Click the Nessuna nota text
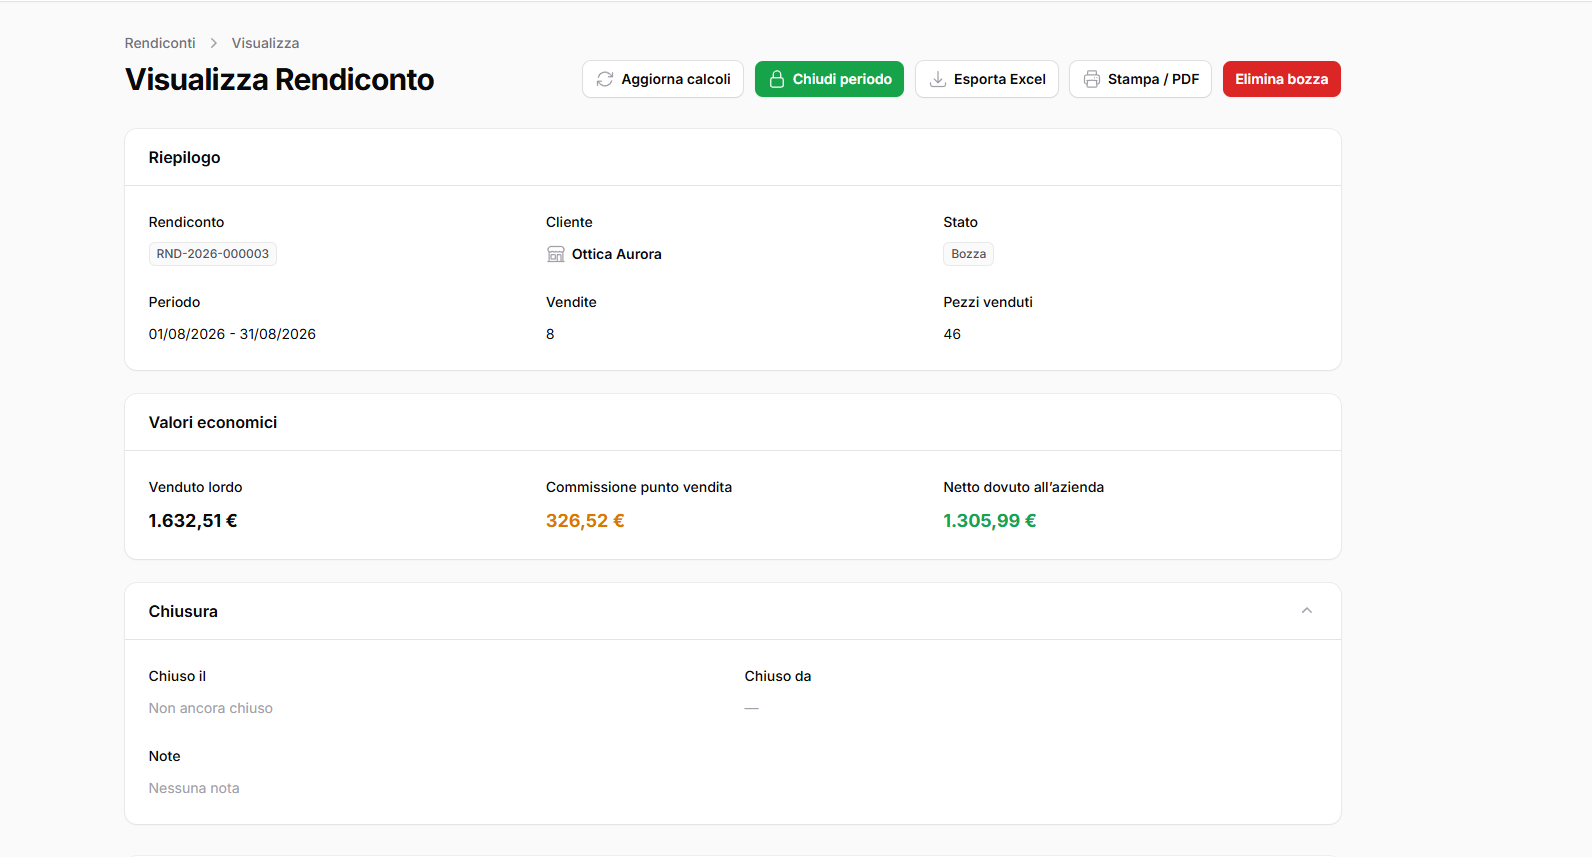 click(194, 788)
